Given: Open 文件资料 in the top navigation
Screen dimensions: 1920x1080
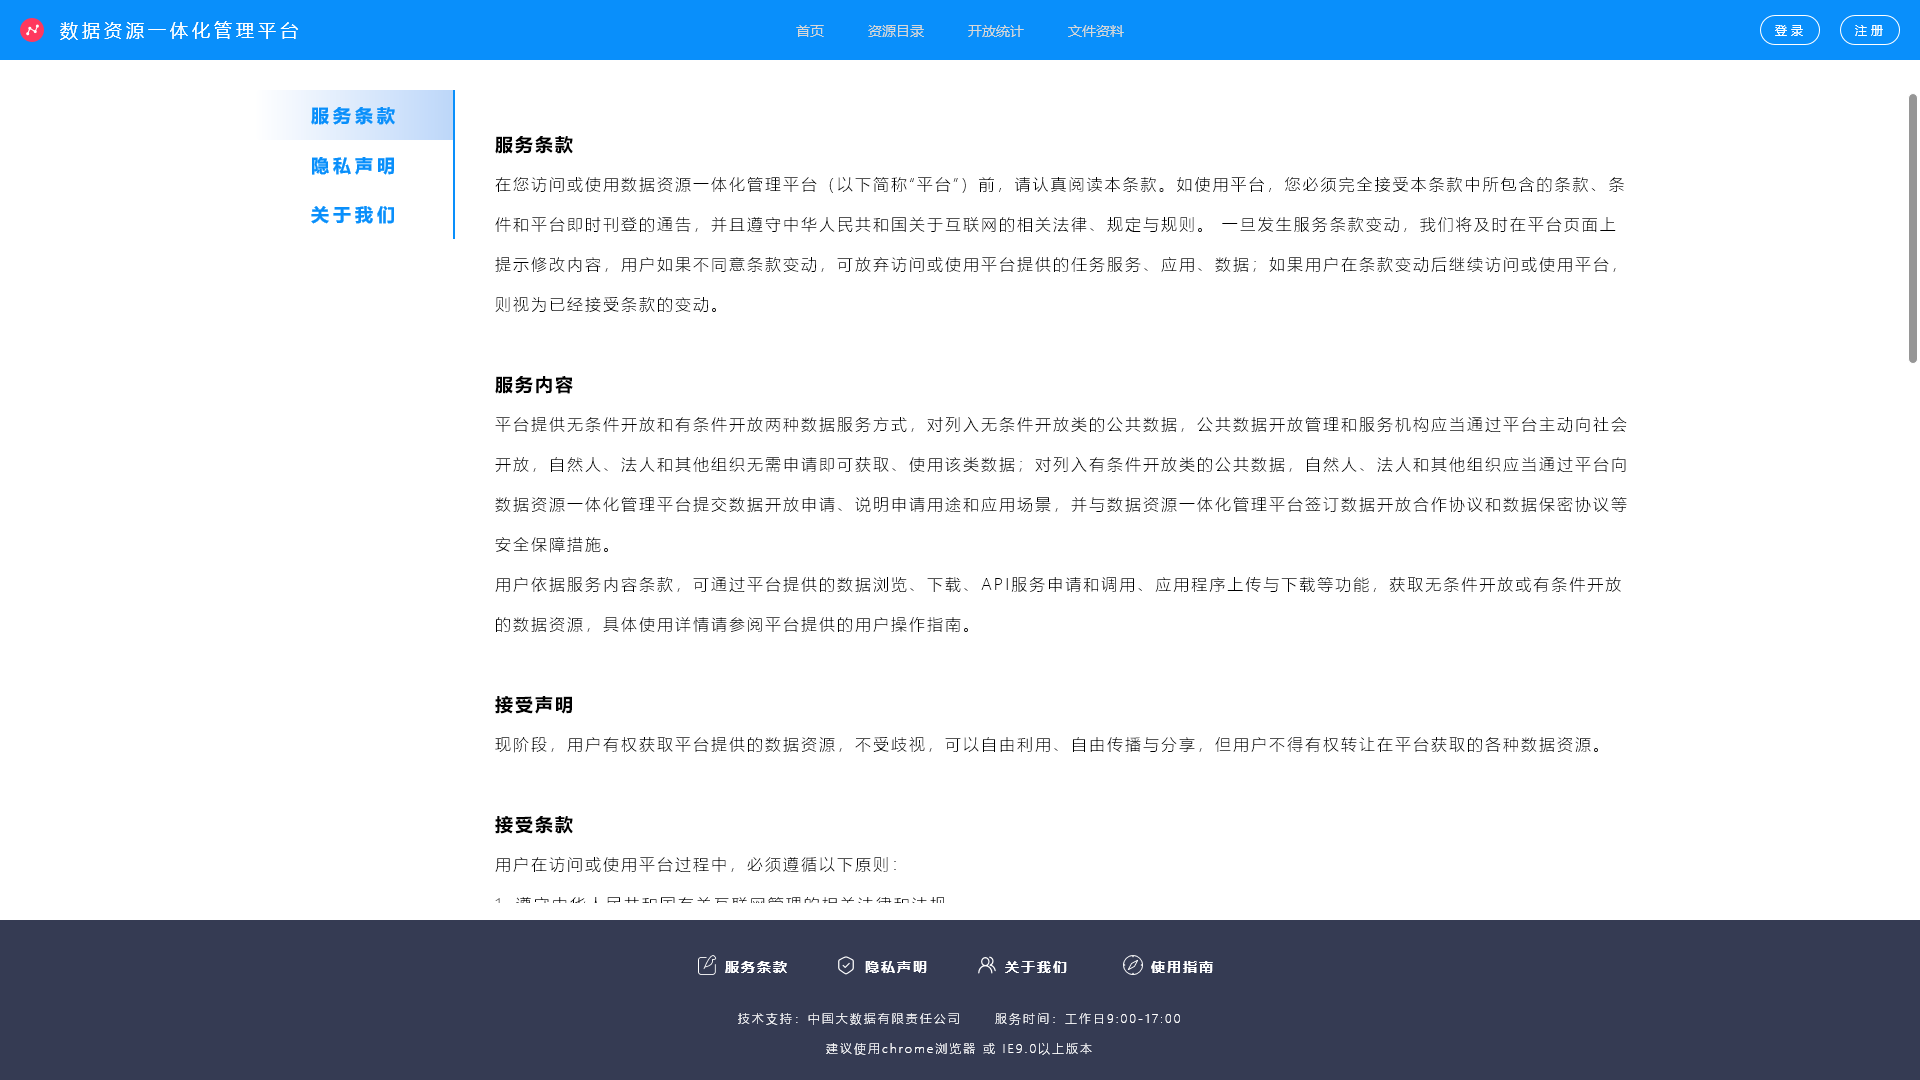Looking at the screenshot, I should [1096, 31].
